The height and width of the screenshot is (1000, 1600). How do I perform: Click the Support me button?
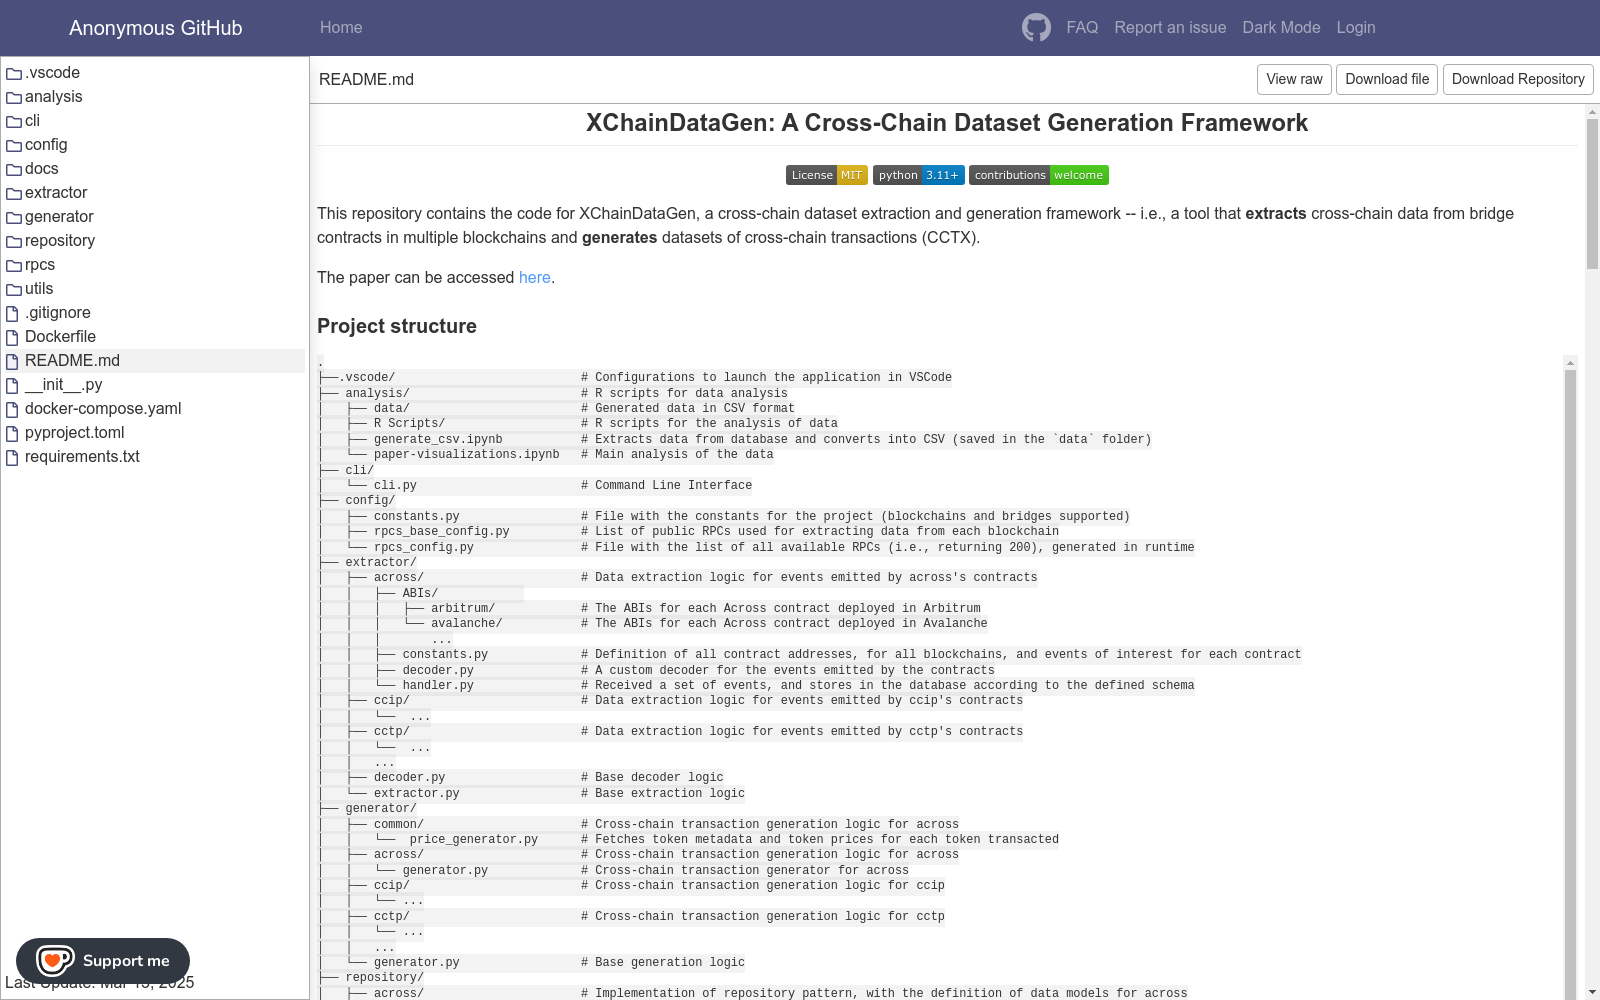103,961
